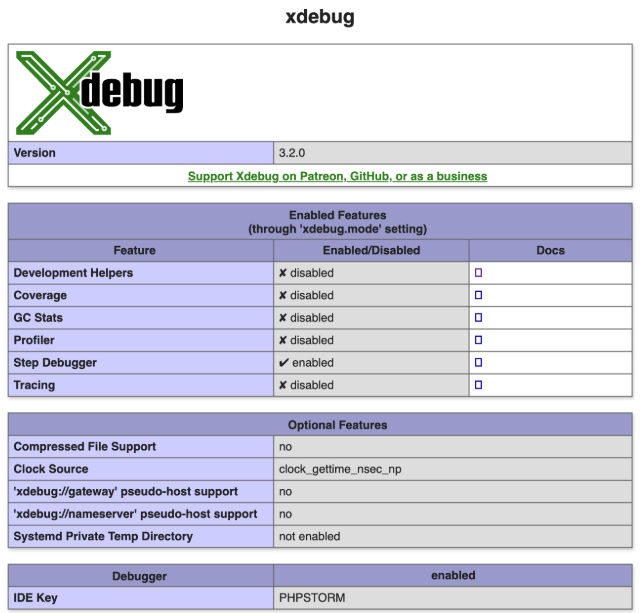
Task: Click the Development Helpers disabled status
Action: click(x=306, y=273)
